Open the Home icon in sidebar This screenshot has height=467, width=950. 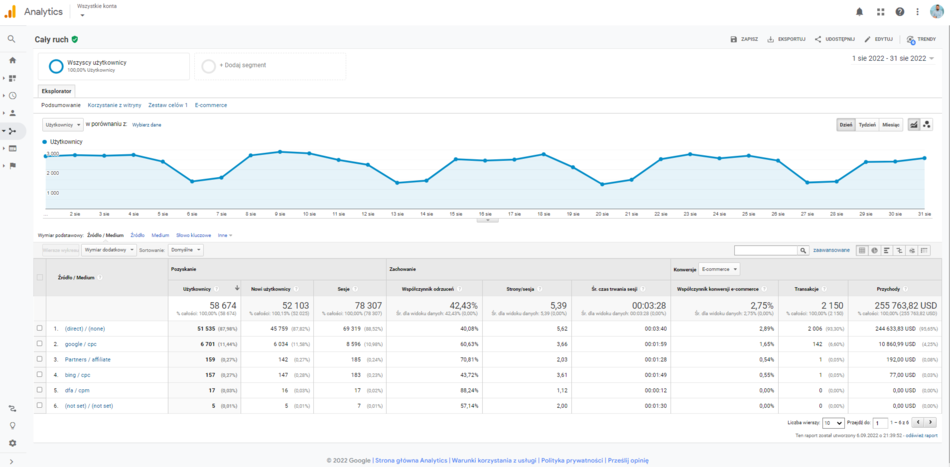[12, 60]
